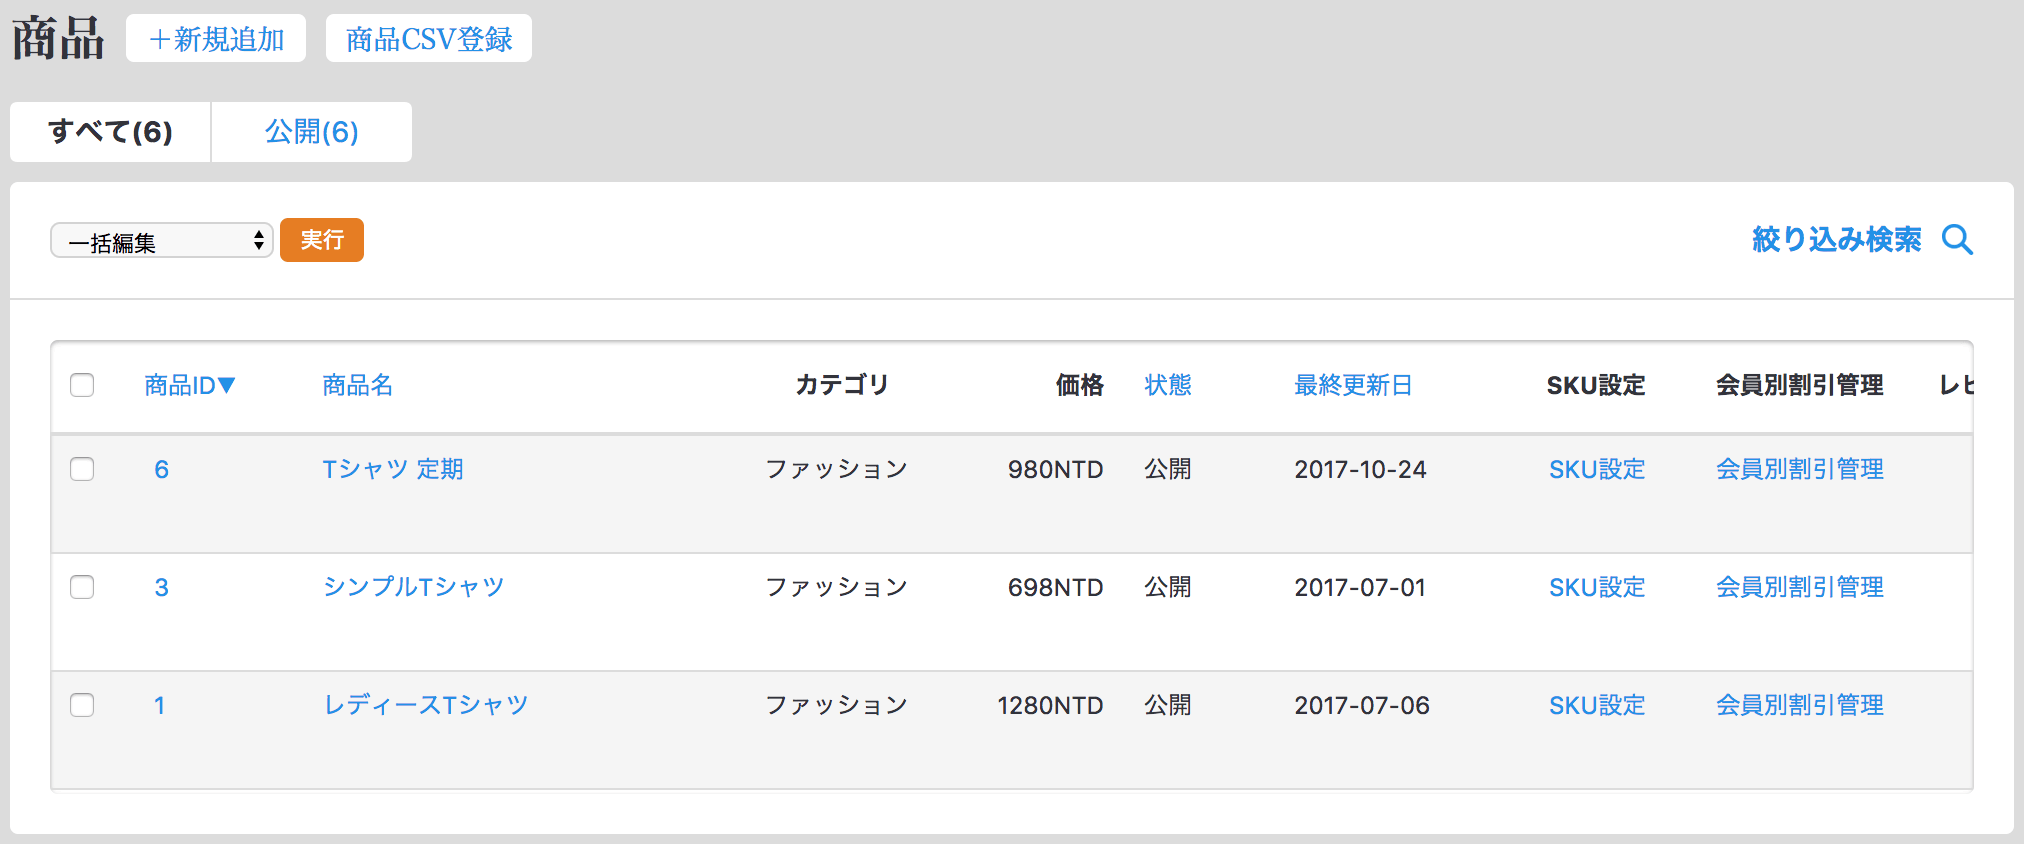Select the すべて(6) tab

pyautogui.click(x=110, y=132)
